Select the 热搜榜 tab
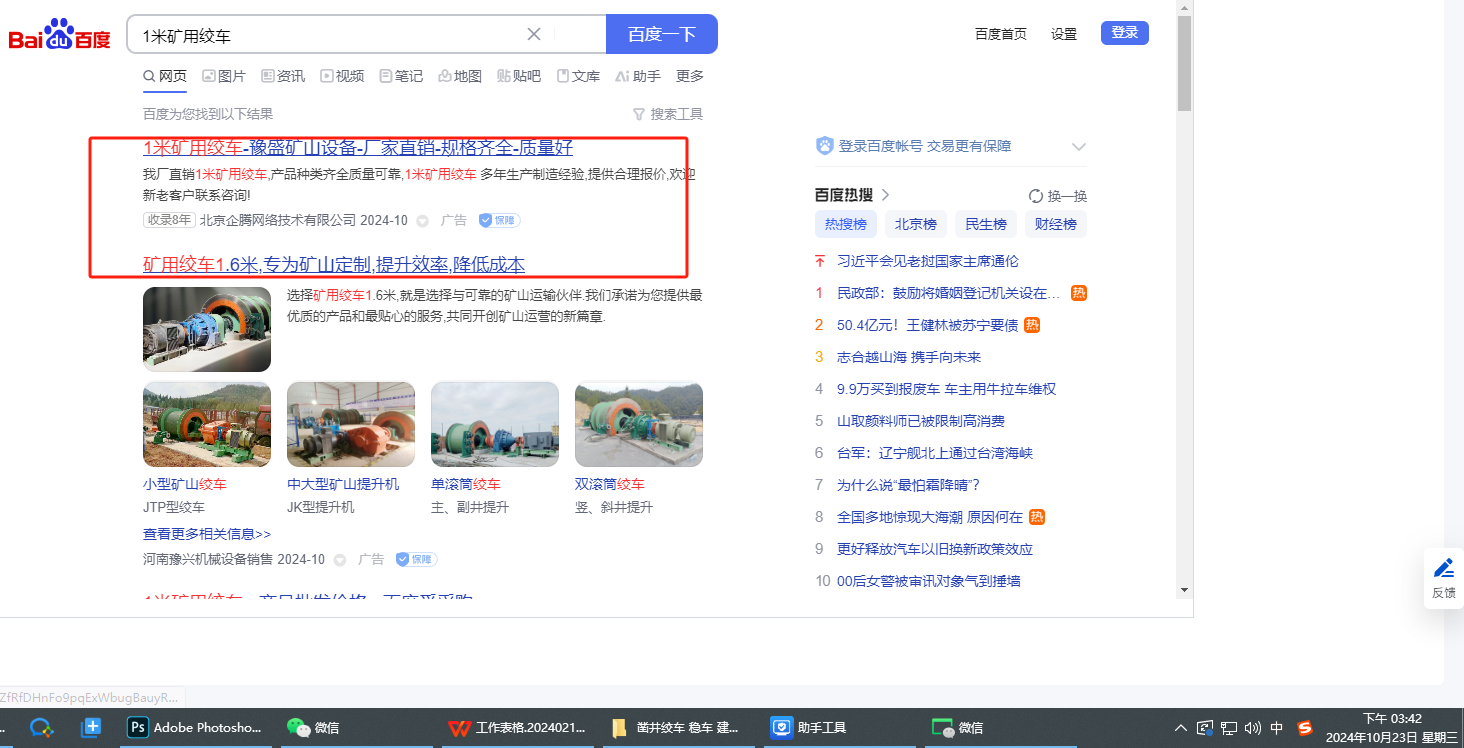This screenshot has width=1464, height=748. 846,224
